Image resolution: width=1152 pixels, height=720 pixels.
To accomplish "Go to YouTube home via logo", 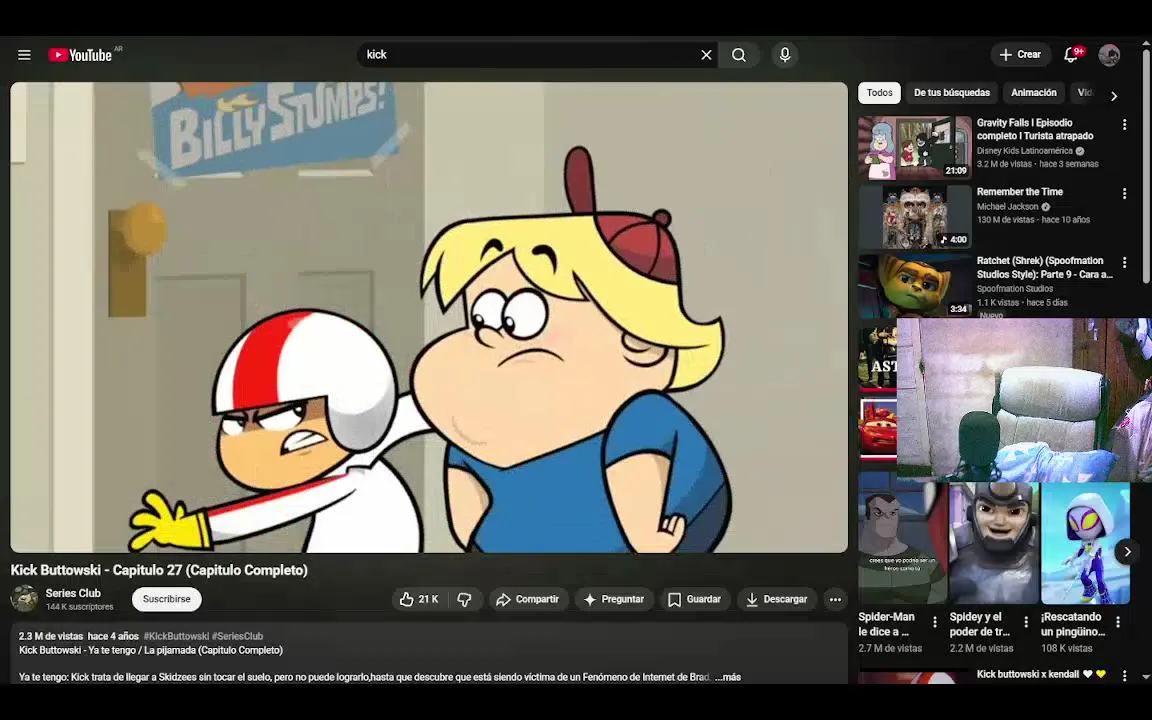I will tap(80, 55).
